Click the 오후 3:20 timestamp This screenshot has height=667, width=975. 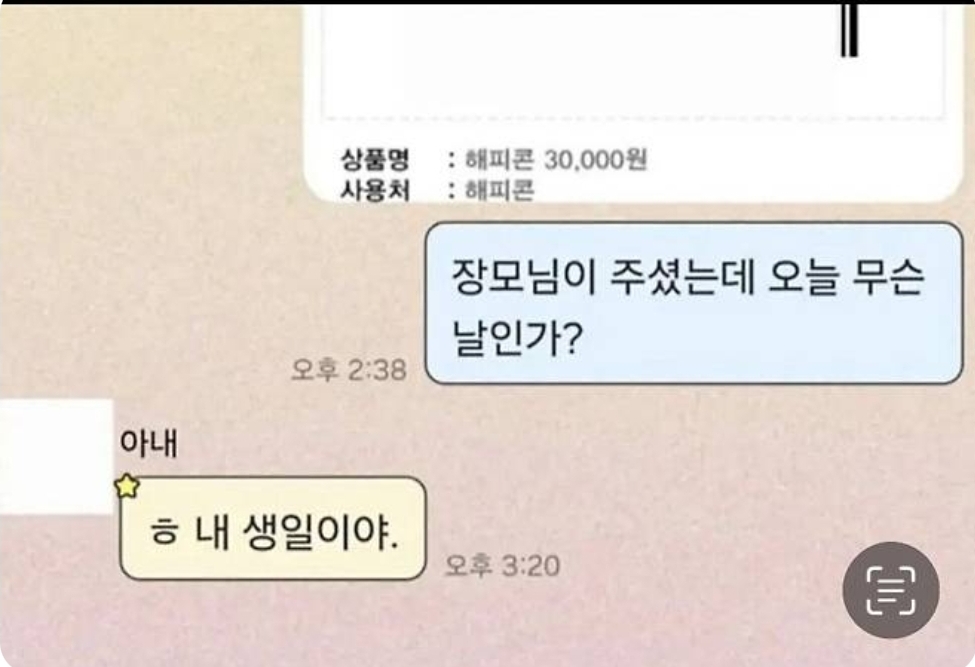pos(502,566)
